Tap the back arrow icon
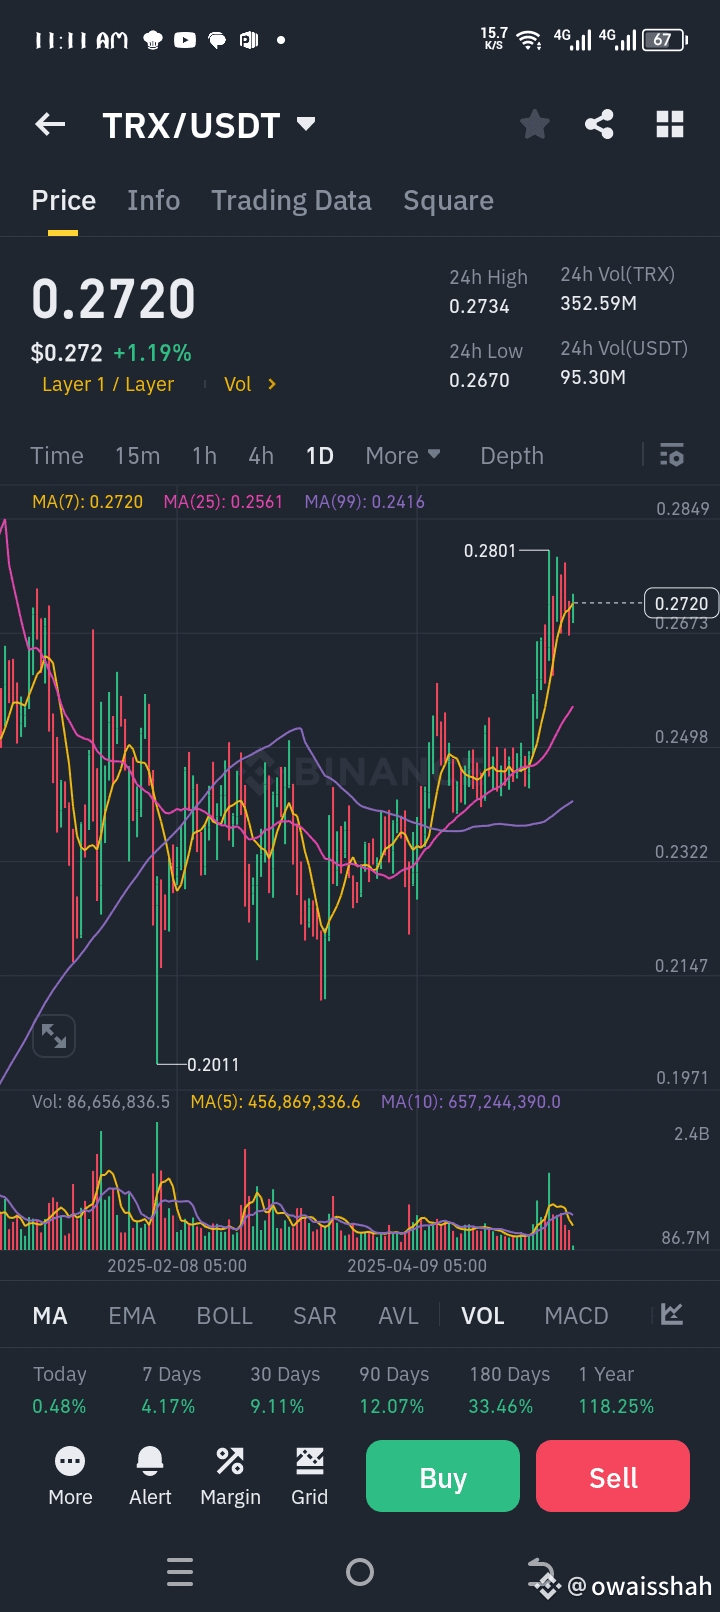720x1612 pixels. (50, 125)
